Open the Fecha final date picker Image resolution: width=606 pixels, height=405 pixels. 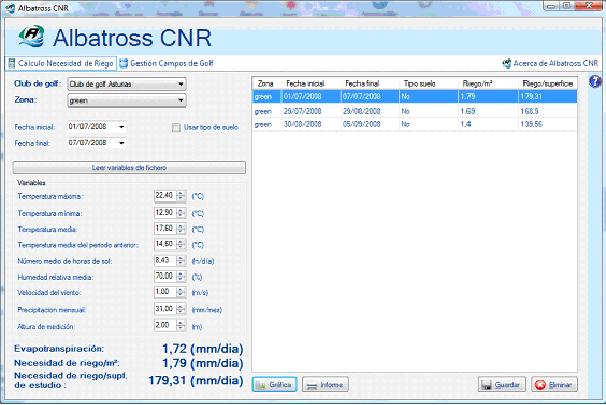coord(121,143)
